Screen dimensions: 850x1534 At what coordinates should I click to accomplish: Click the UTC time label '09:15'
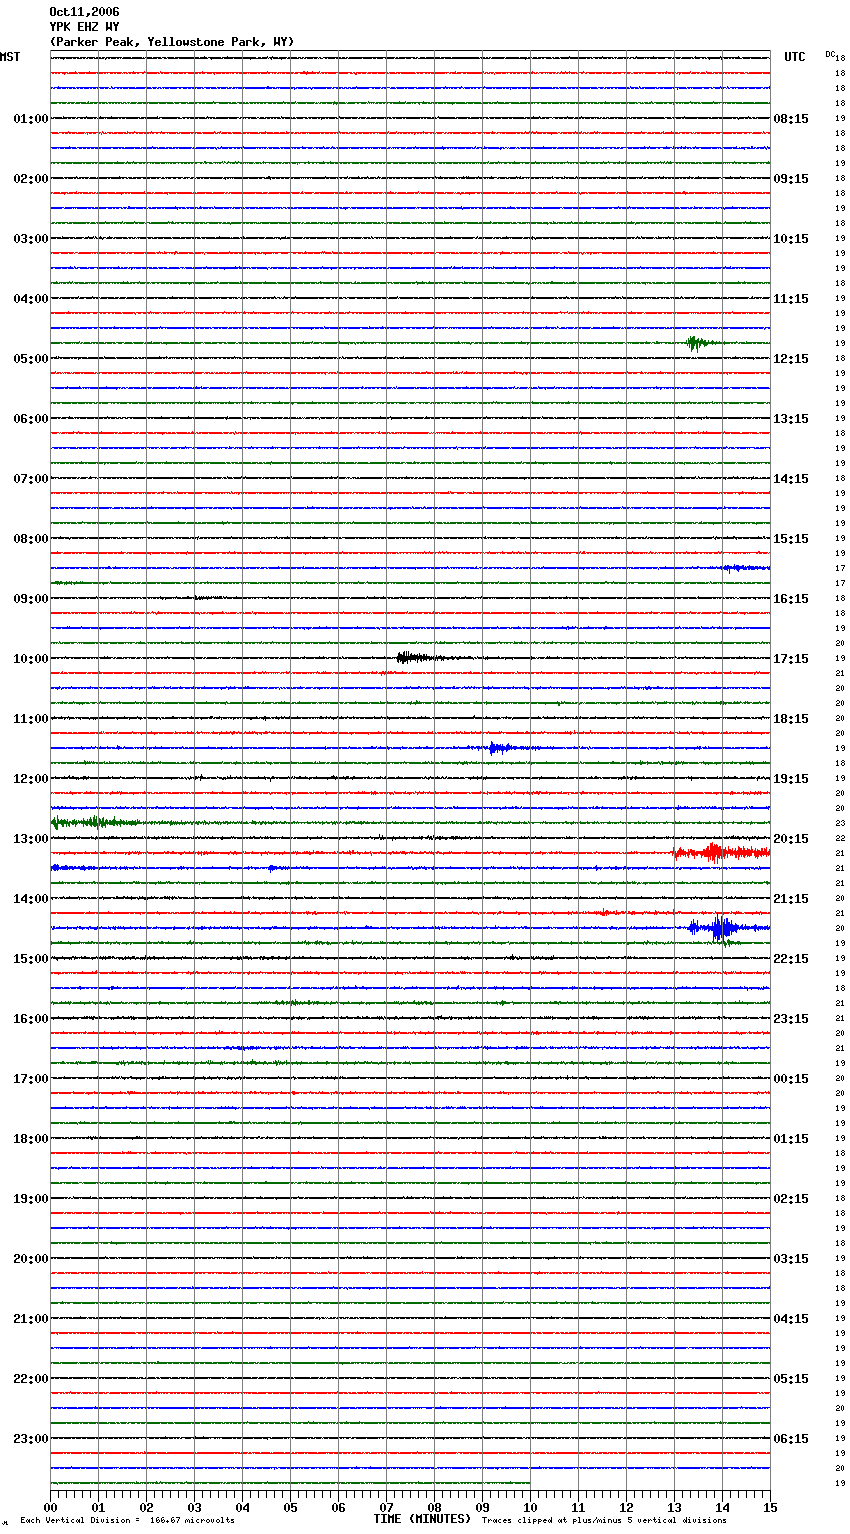click(x=791, y=179)
